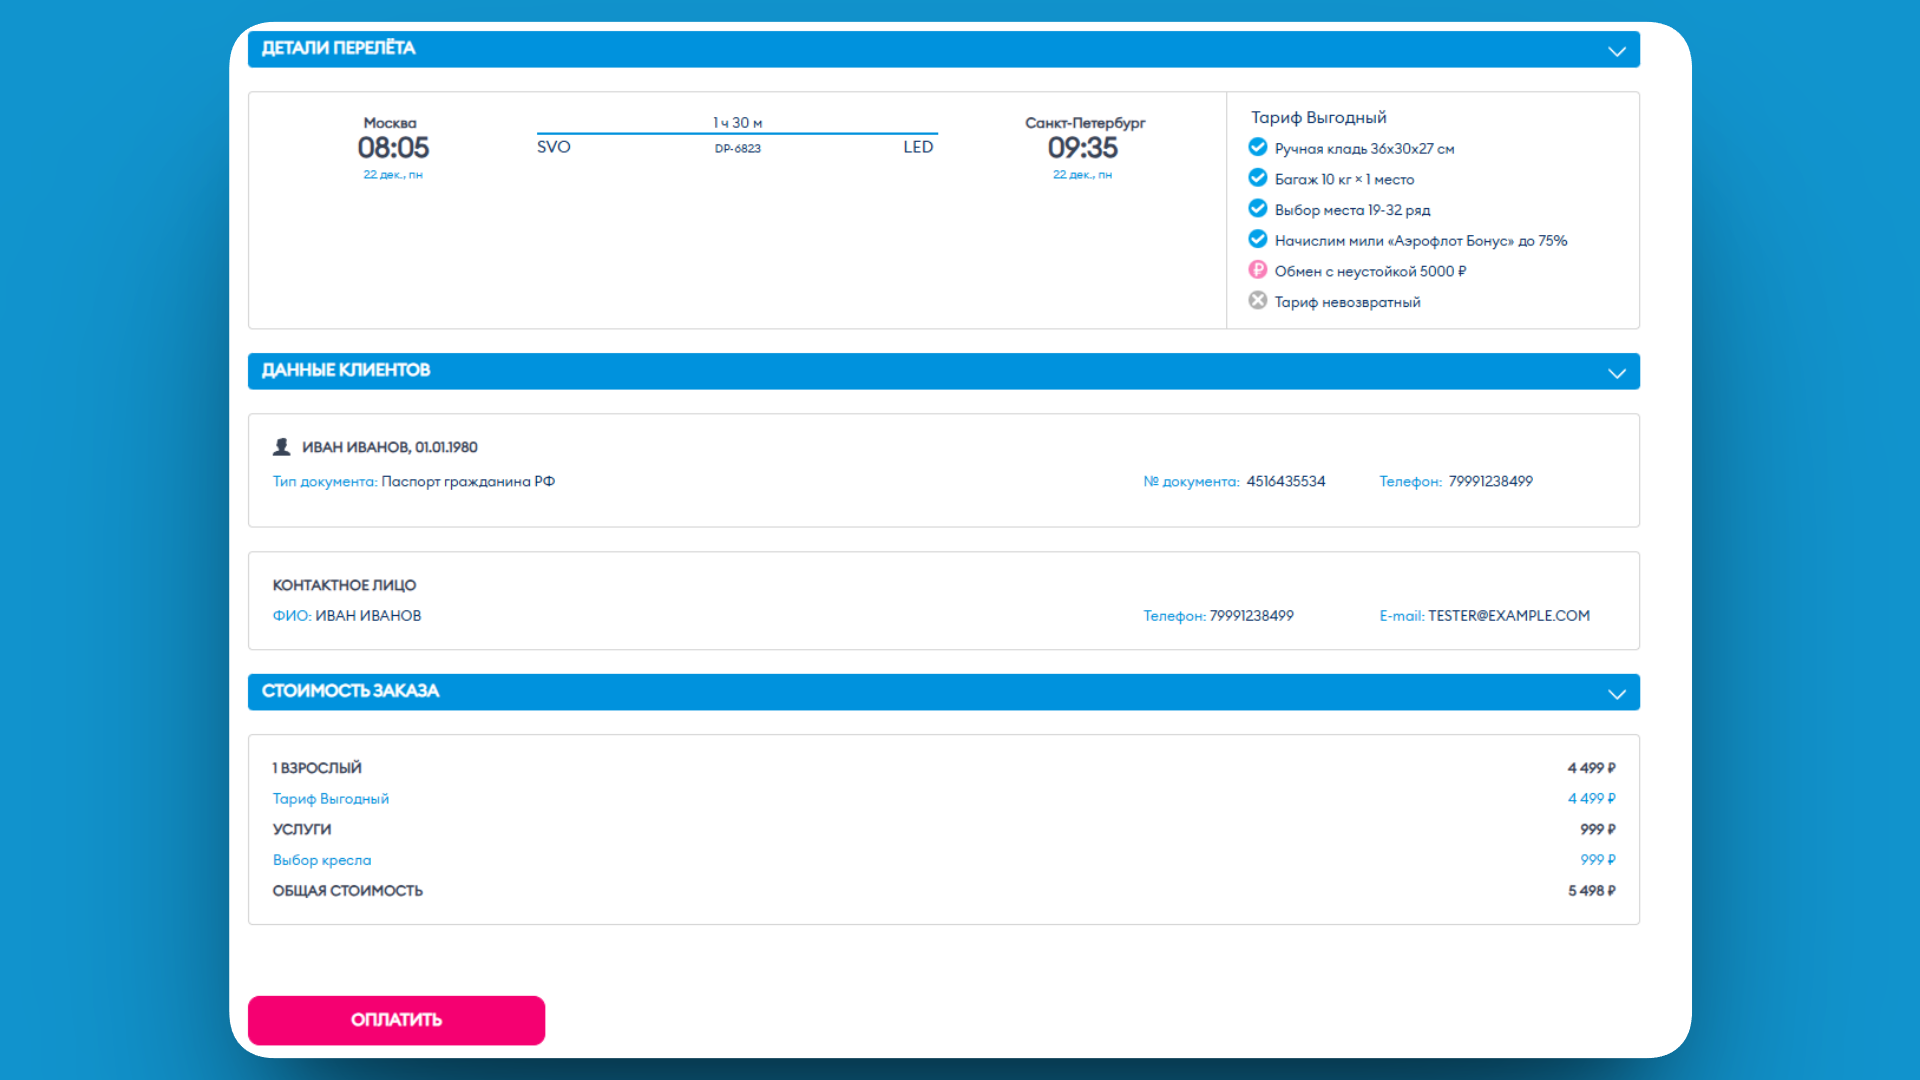Click checkmark icon beside seat selection 19-32 row

pos(1257,208)
